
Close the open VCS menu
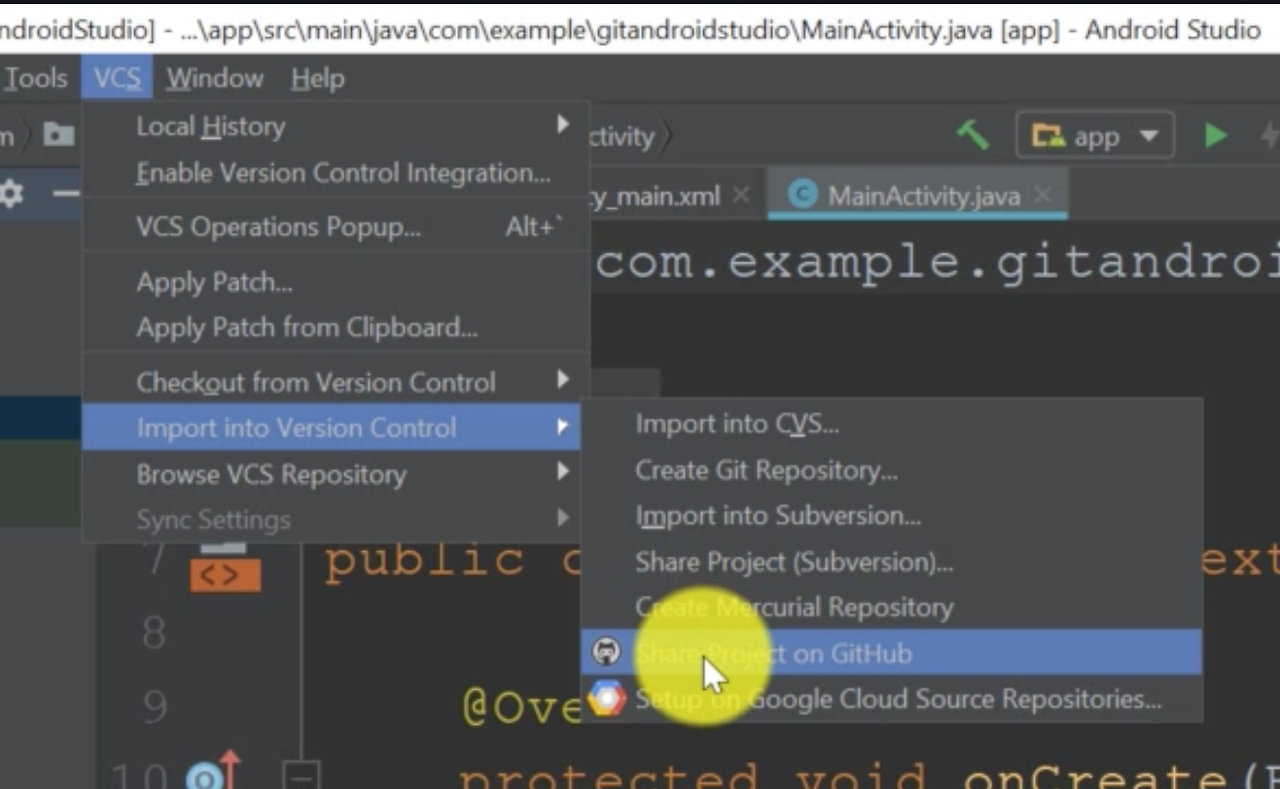[117, 78]
